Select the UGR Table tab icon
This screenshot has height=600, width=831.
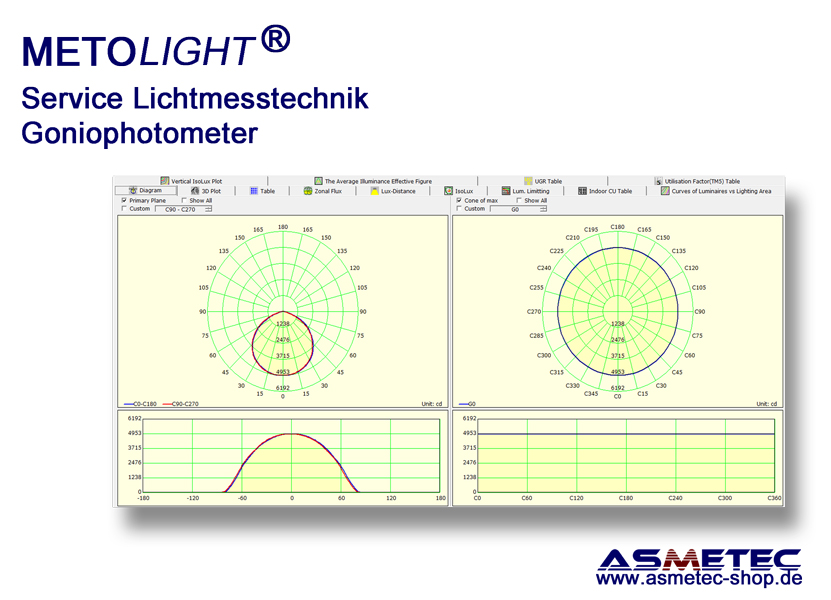528,181
